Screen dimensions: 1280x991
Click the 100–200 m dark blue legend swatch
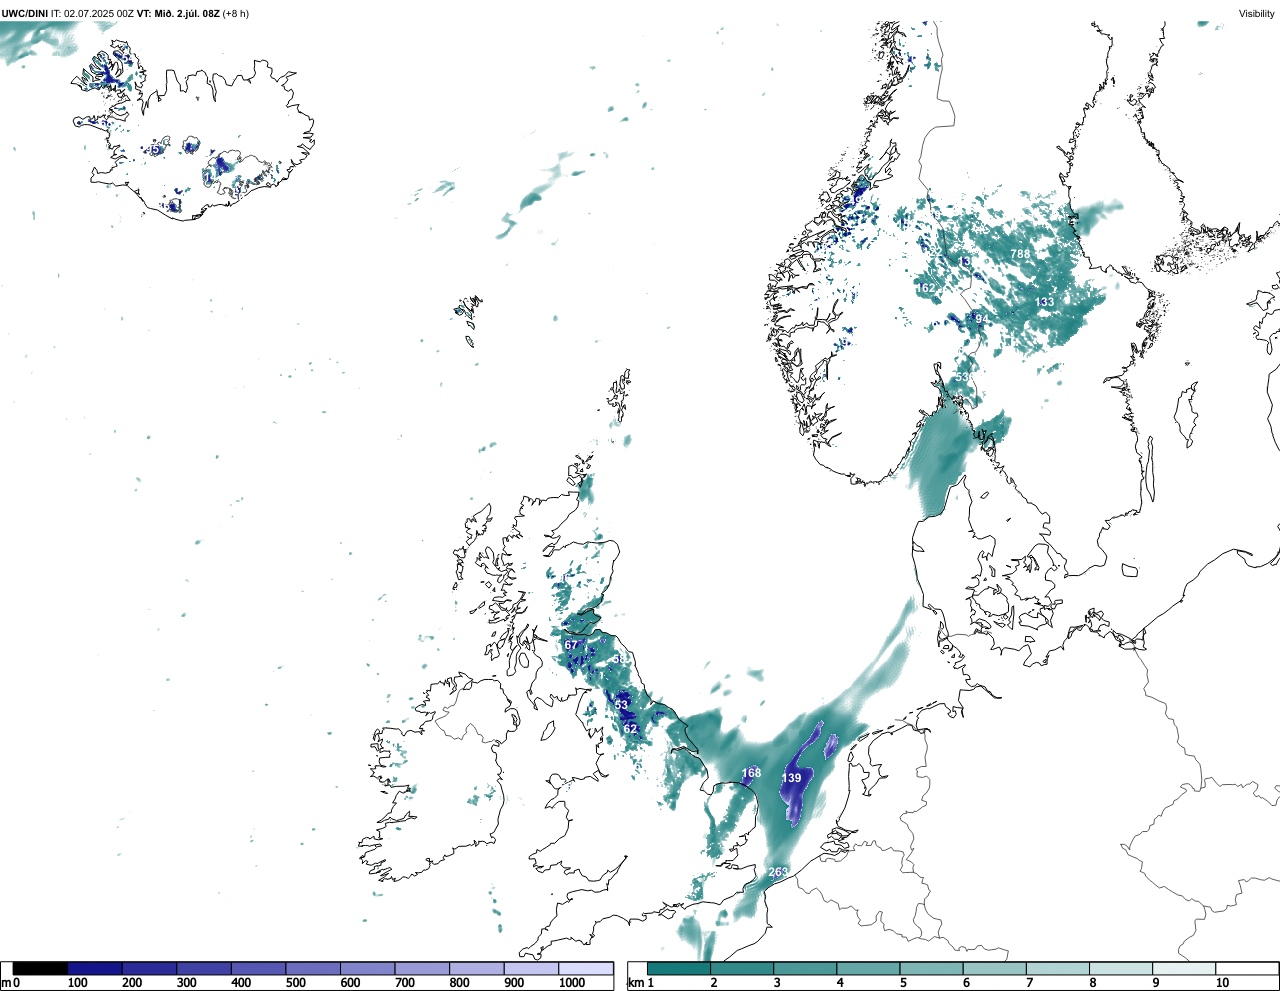tap(95, 968)
